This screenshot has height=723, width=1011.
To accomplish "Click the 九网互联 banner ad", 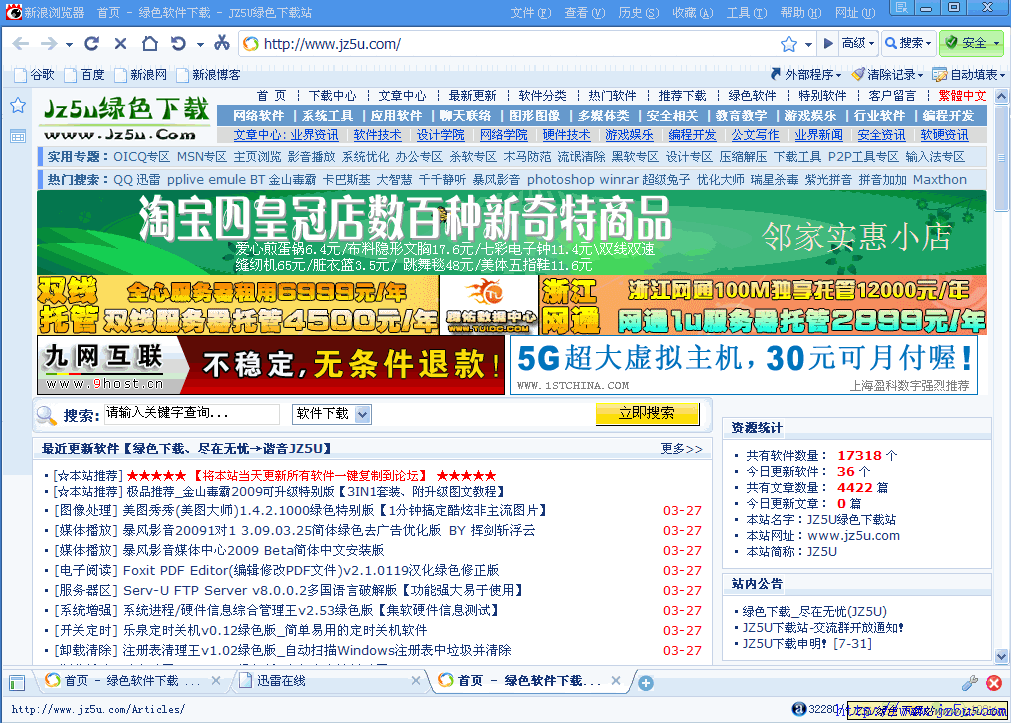I will (271, 365).
